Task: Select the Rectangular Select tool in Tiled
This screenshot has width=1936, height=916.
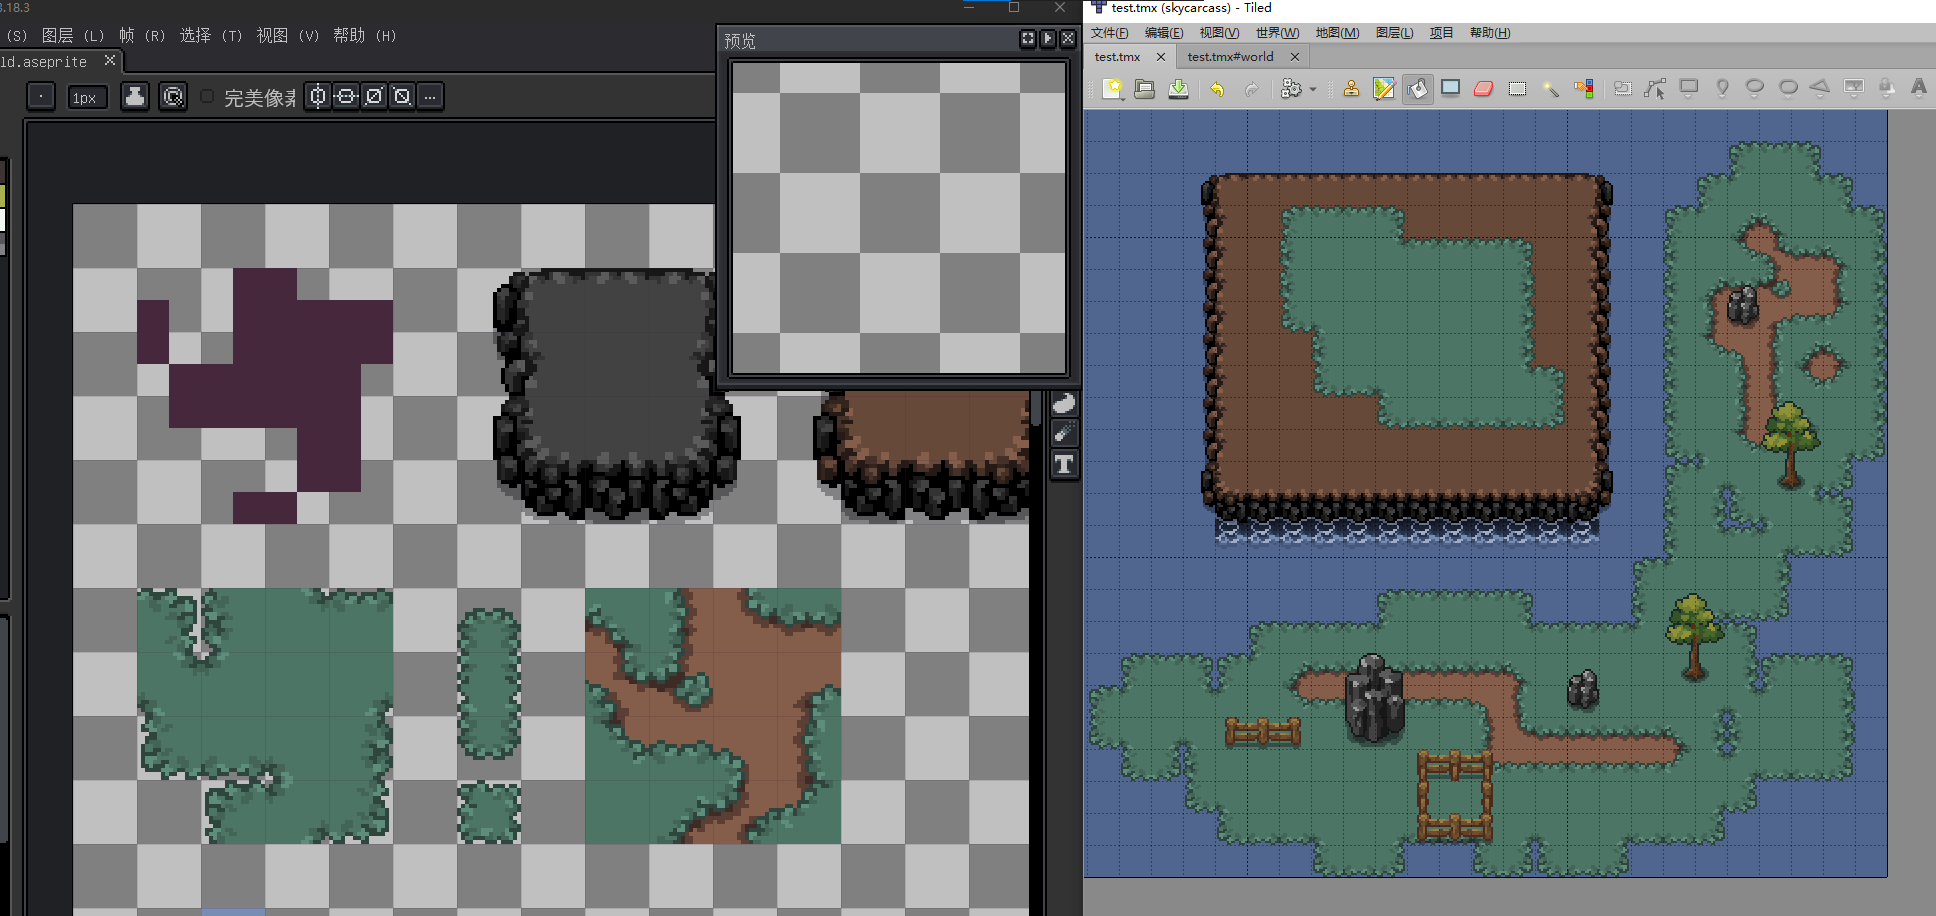Action: click(x=1517, y=89)
